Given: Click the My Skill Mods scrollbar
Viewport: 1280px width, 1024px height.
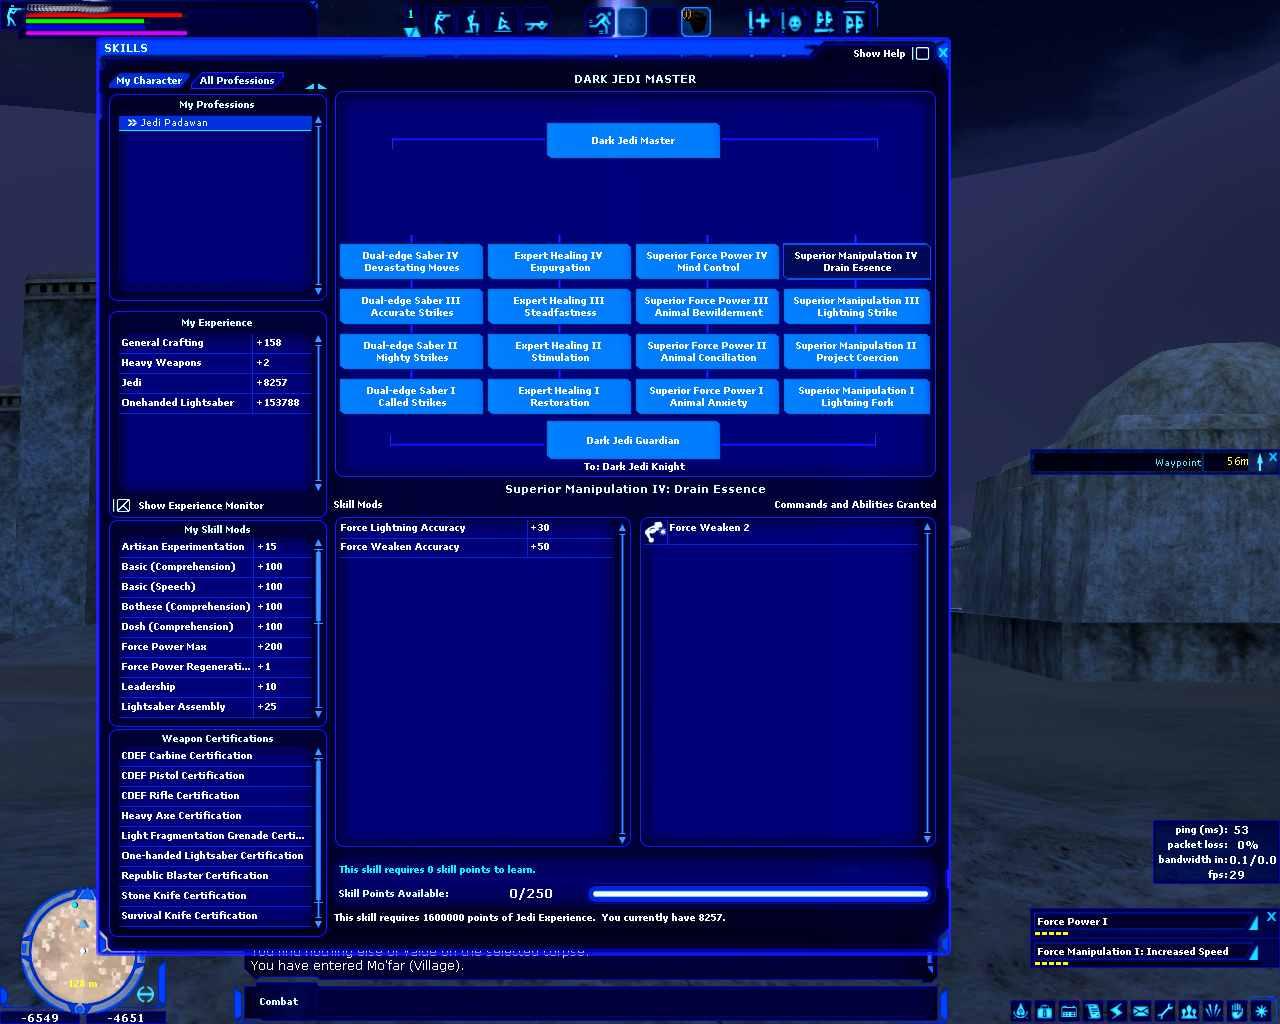Looking at the screenshot, I should point(319,630).
